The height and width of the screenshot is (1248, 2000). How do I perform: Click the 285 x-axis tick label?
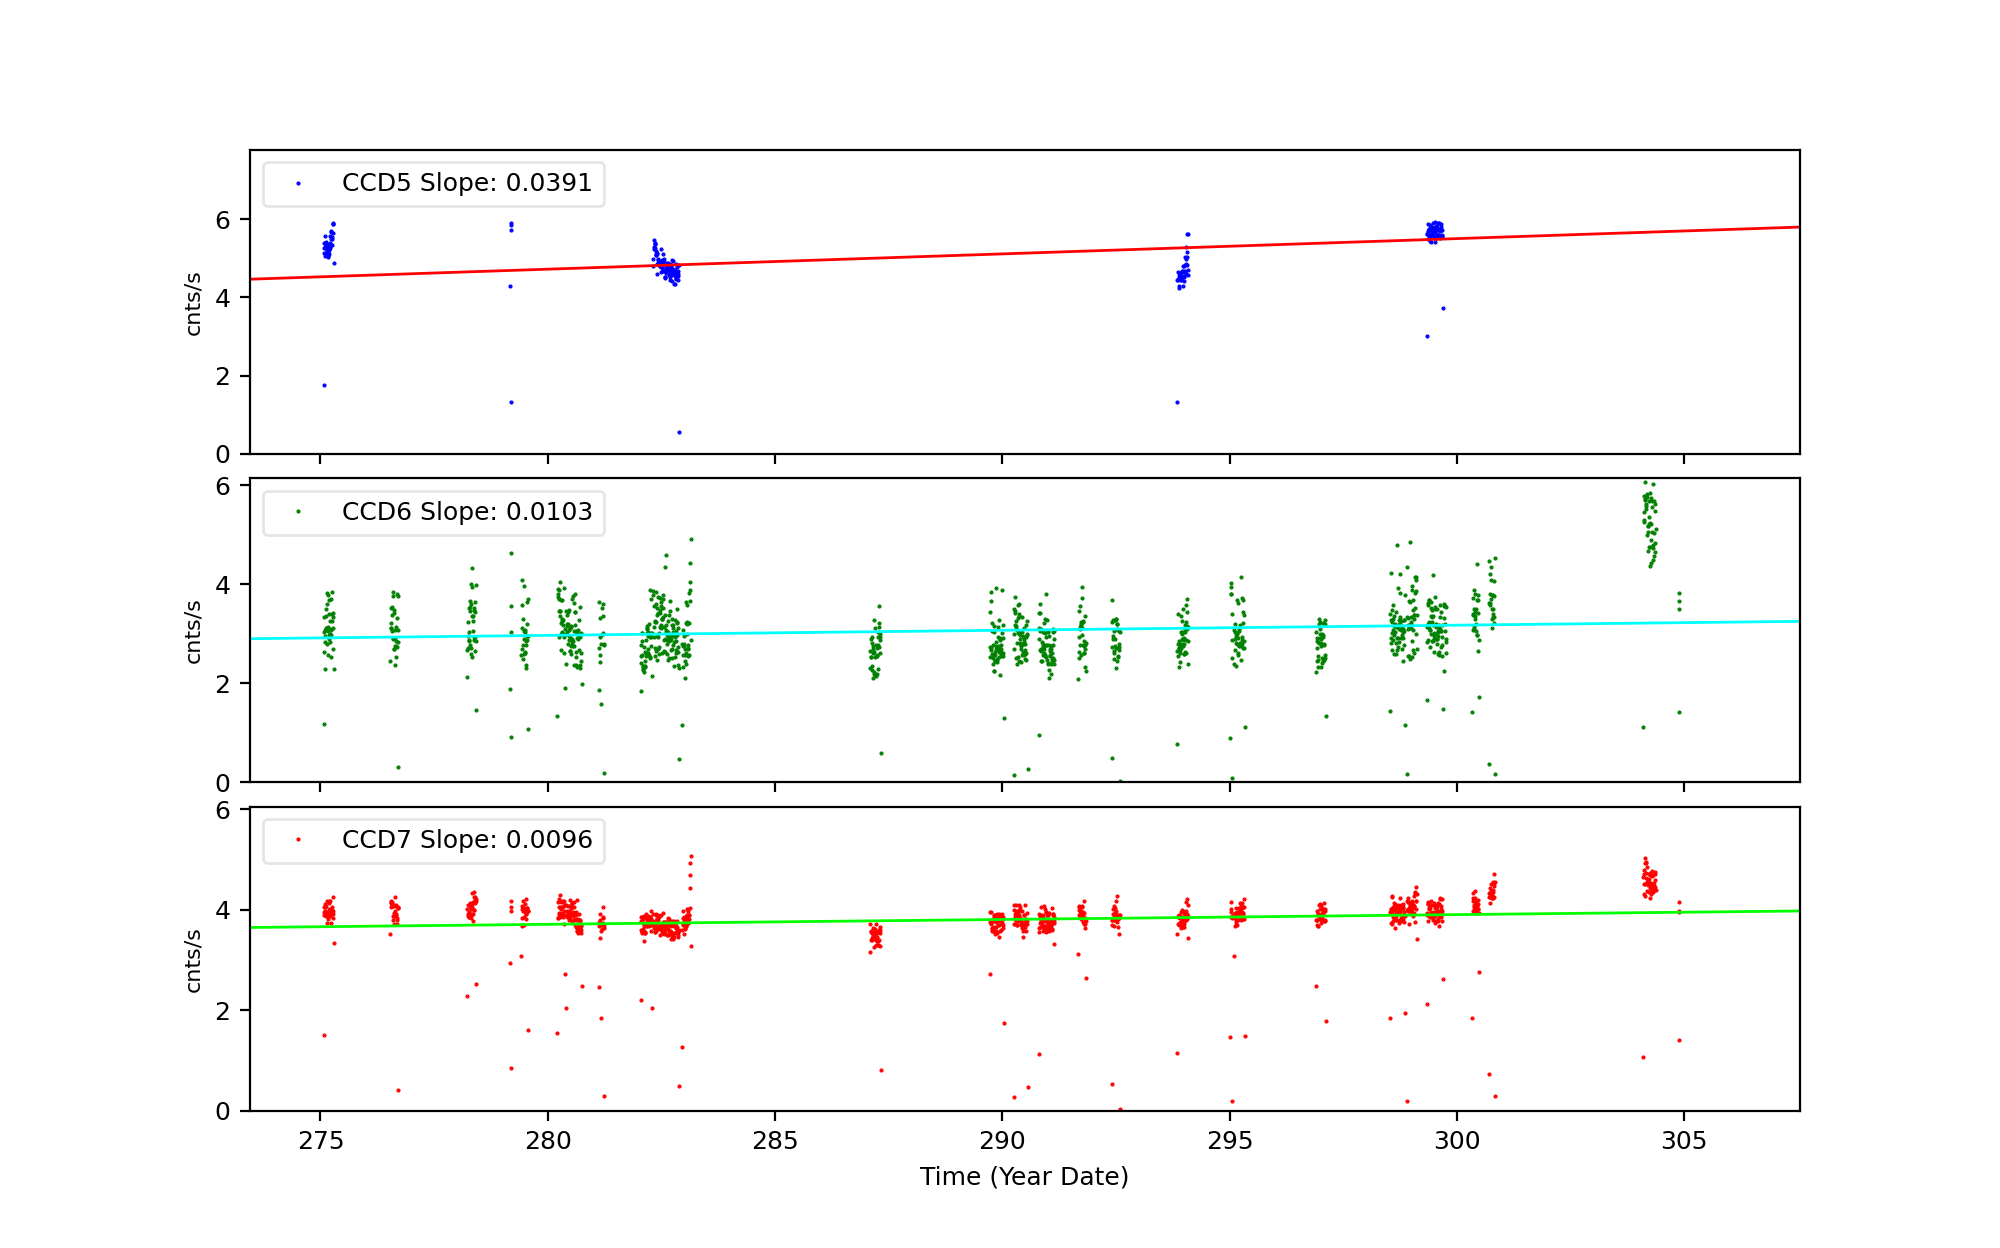775,1141
